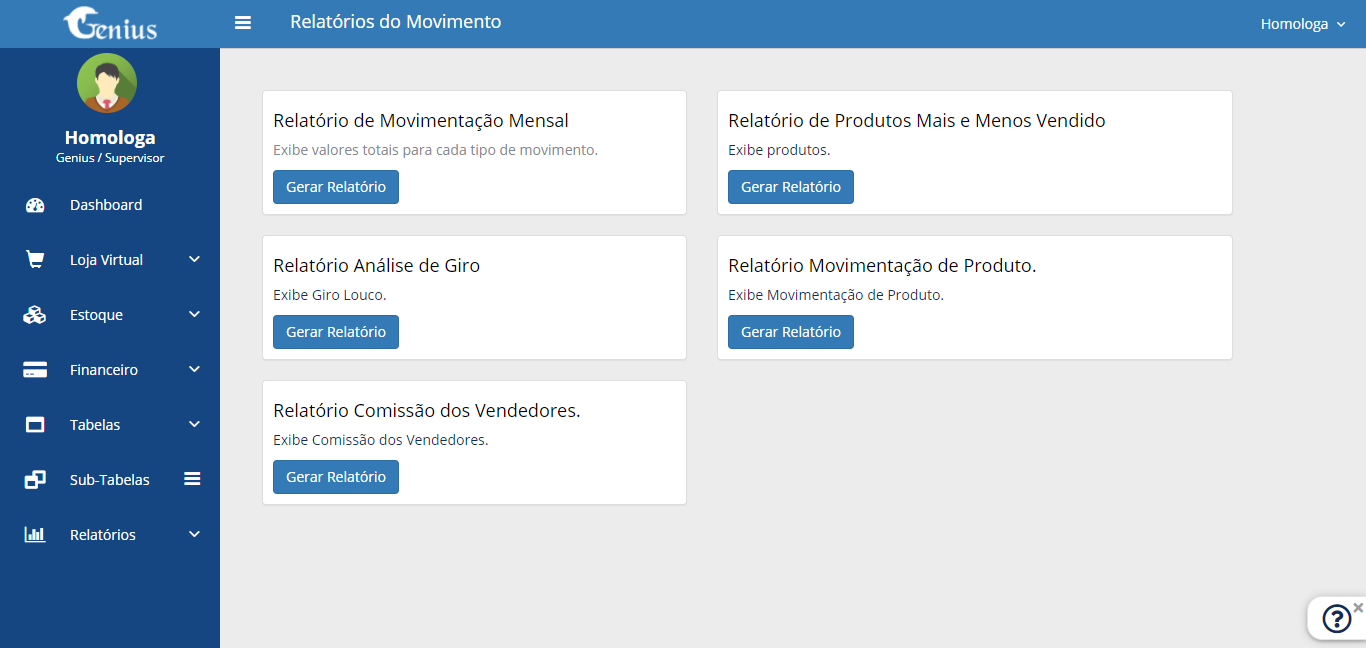Viewport: 1366px width, 648px height.
Task: Select the Dashboard menu item
Action: (x=106, y=205)
